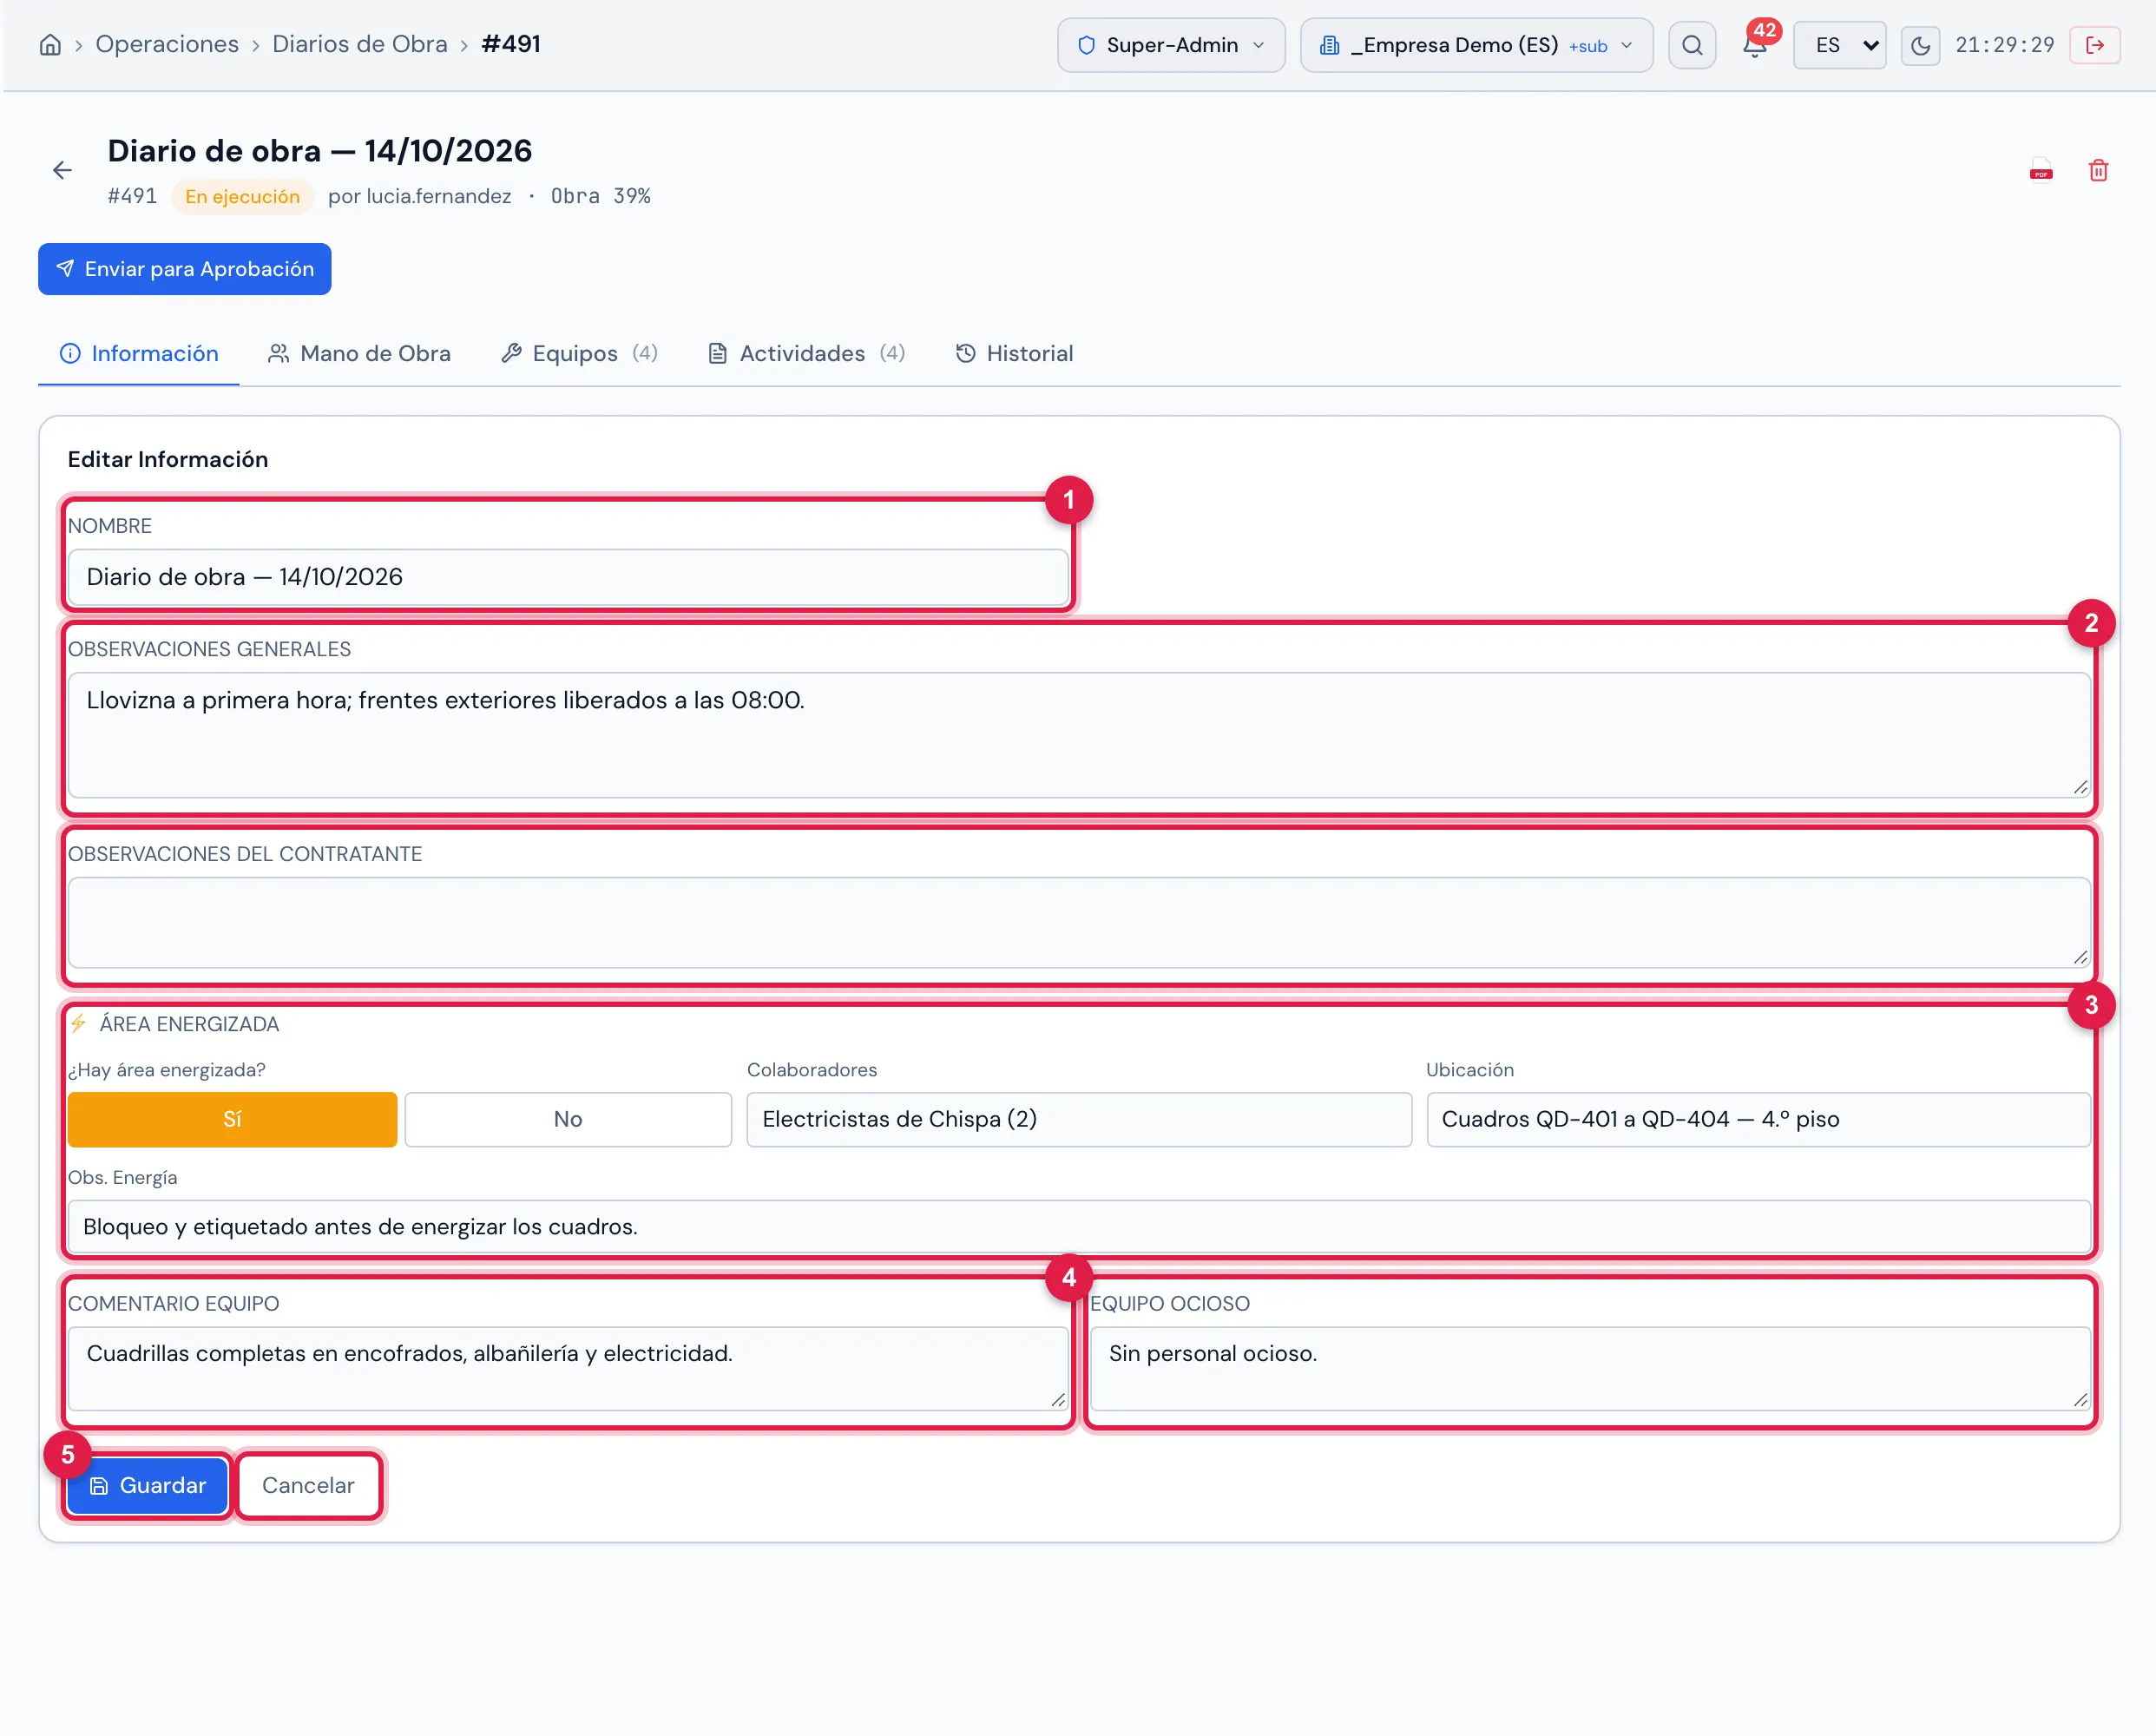The width and height of the screenshot is (2156, 1736).
Task: Switch to the Información tab
Action: (139, 353)
